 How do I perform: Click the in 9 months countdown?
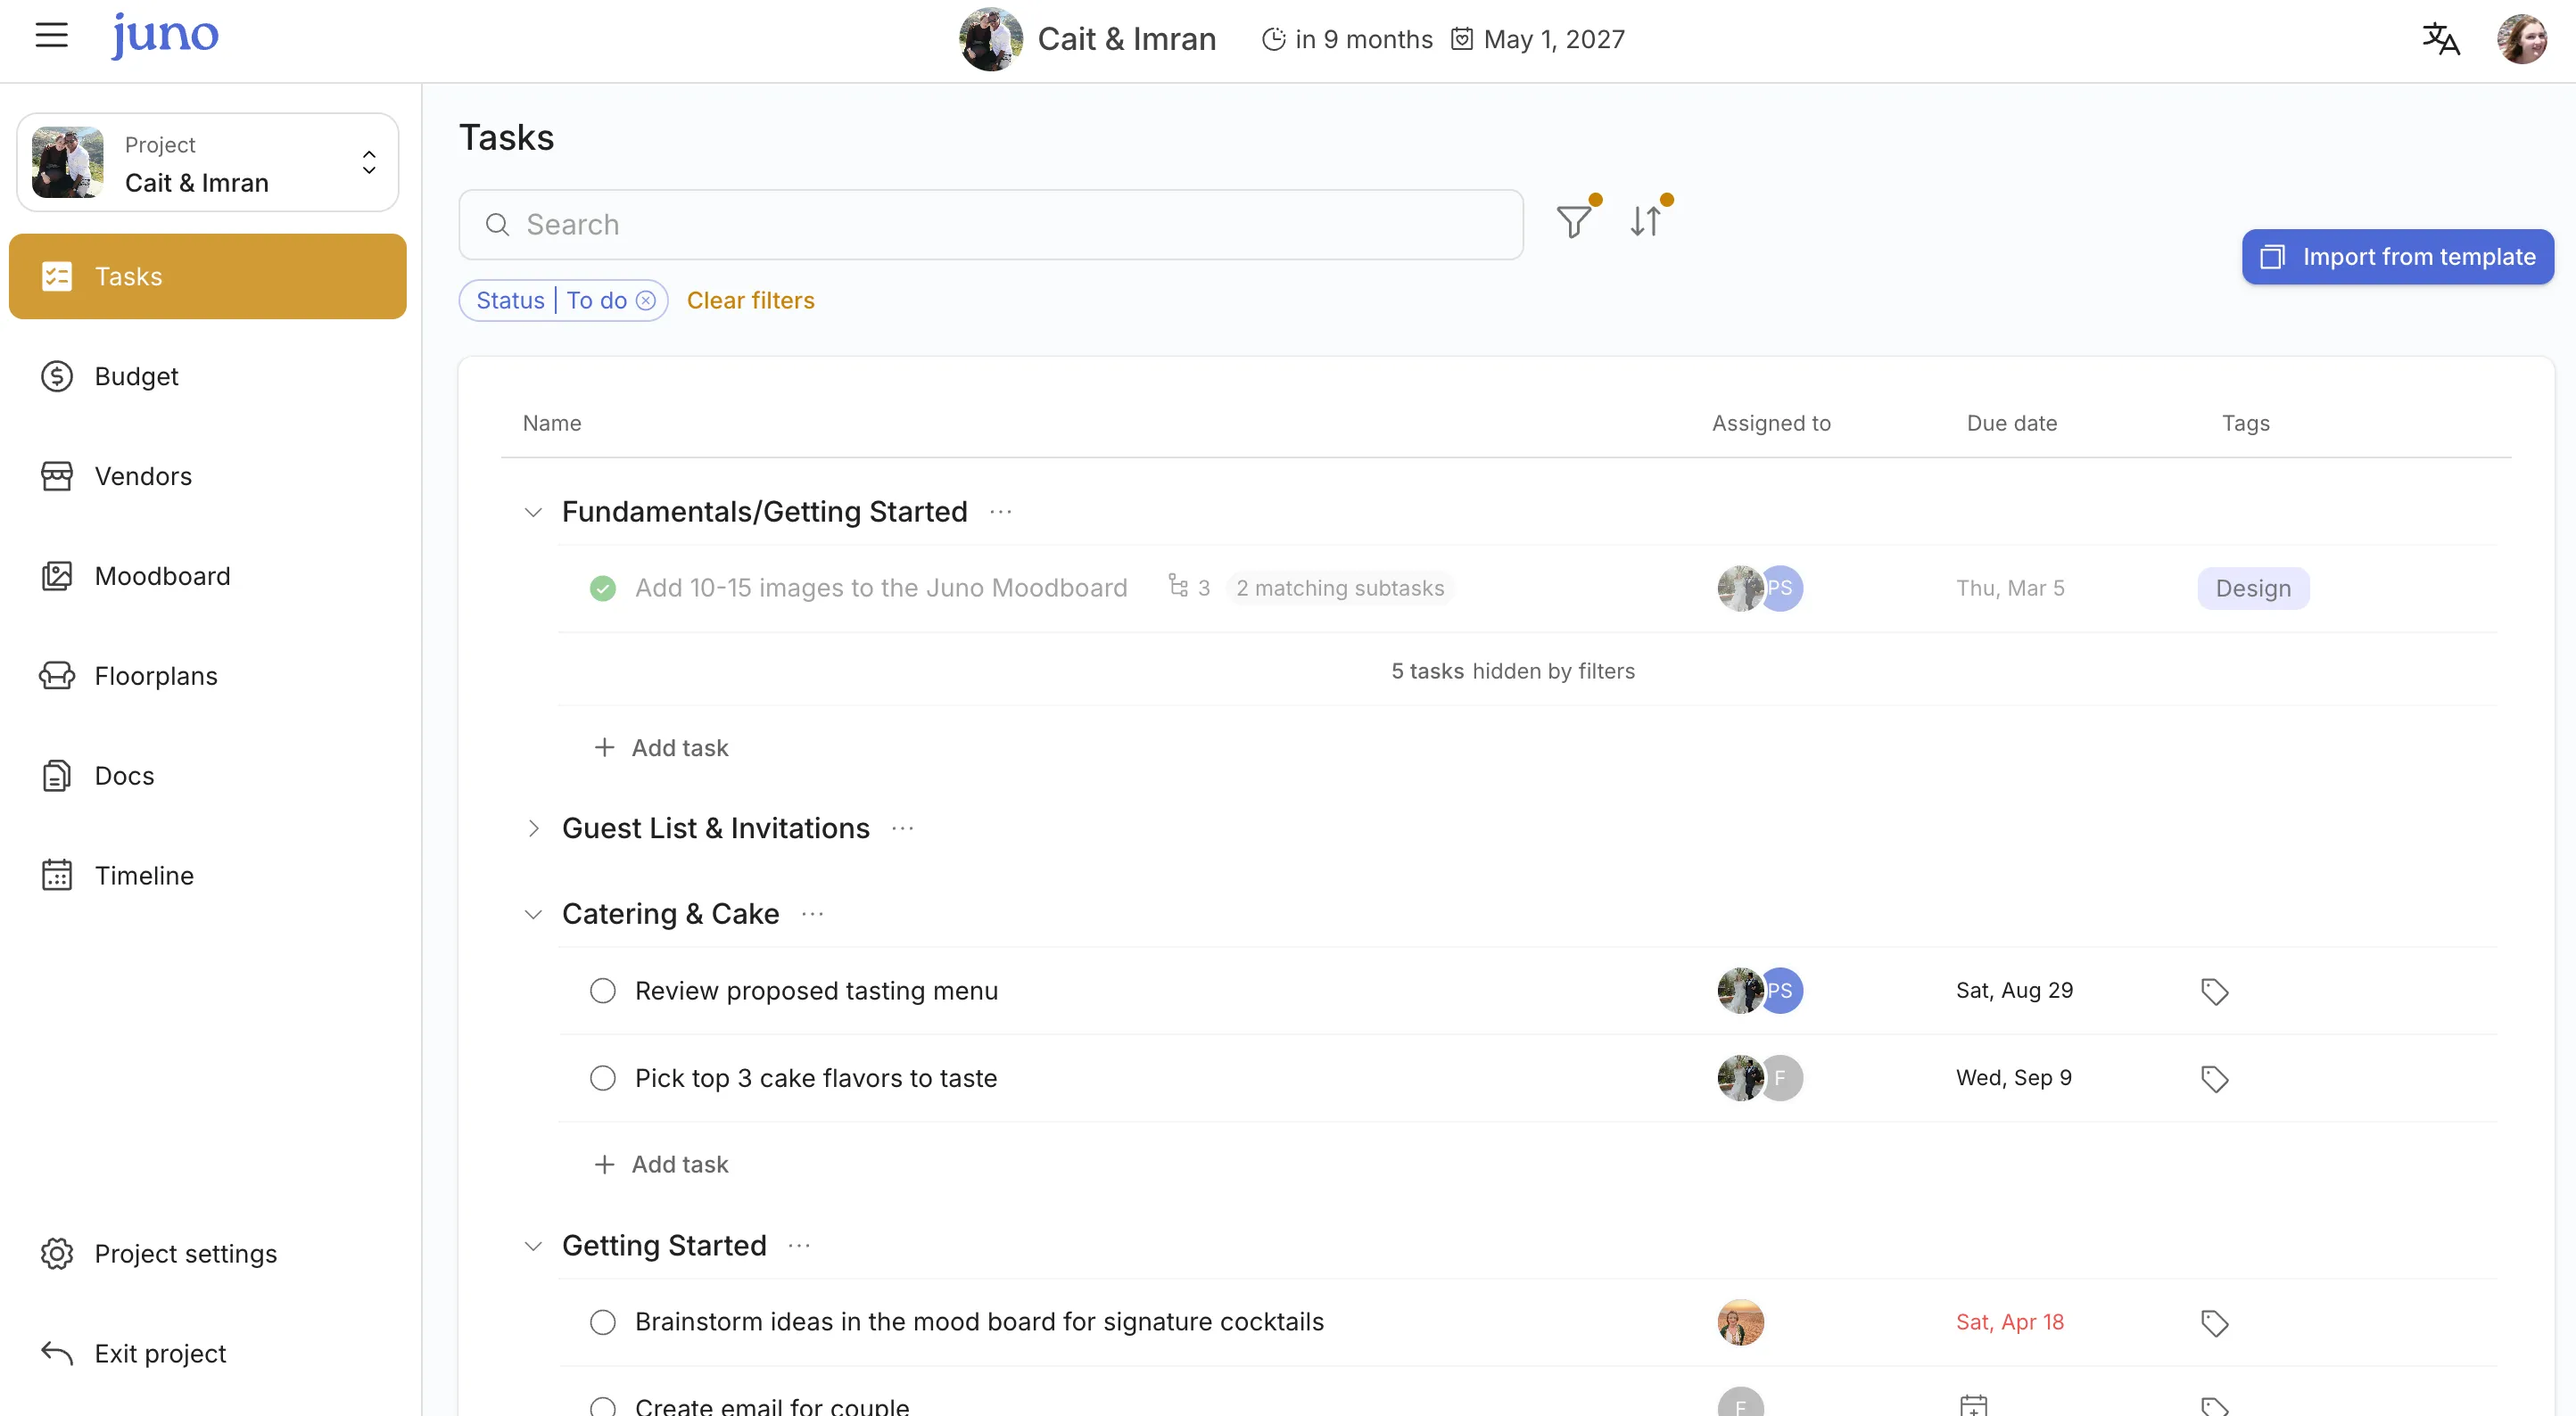tap(1347, 39)
